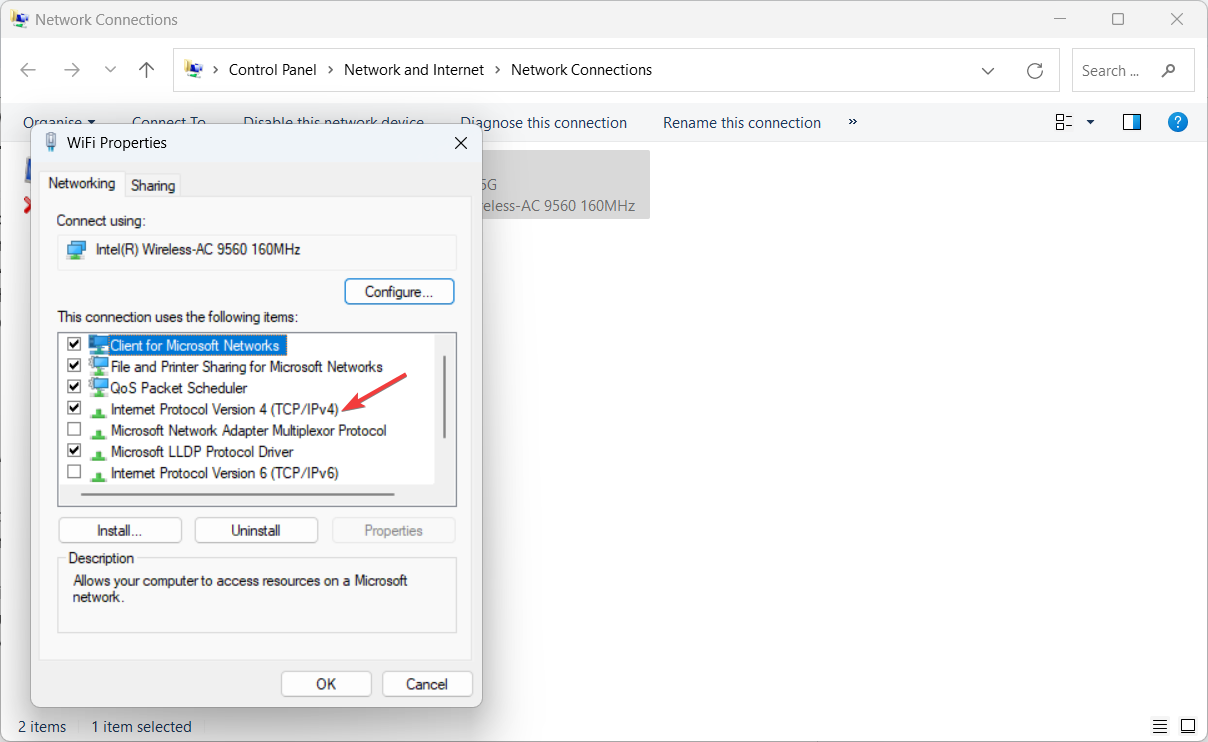The height and width of the screenshot is (742, 1208).
Task: Refresh the Network Connections view
Action: click(x=1035, y=71)
